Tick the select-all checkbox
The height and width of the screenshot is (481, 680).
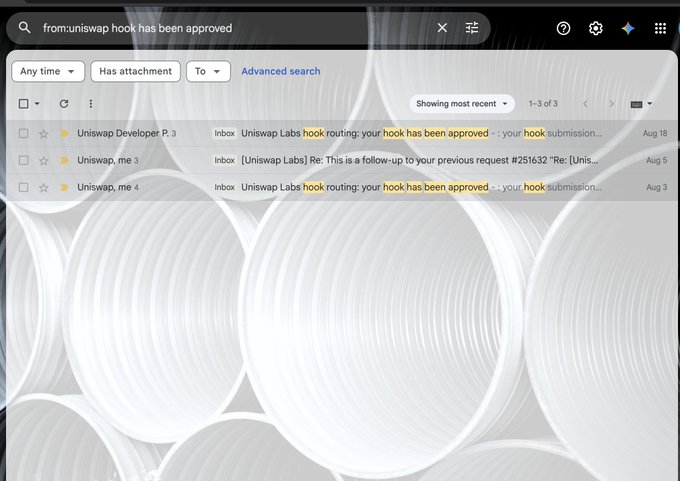click(x=23, y=104)
